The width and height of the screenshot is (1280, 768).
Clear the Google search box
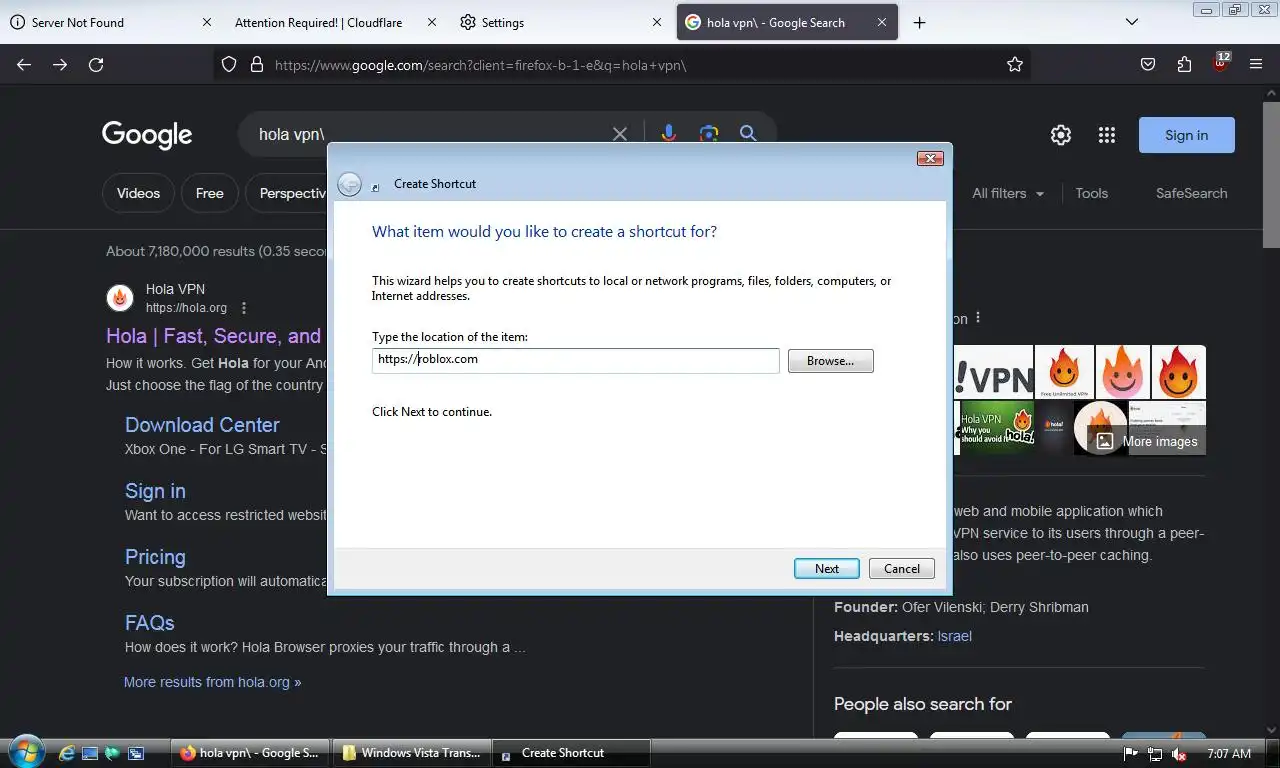(x=620, y=134)
